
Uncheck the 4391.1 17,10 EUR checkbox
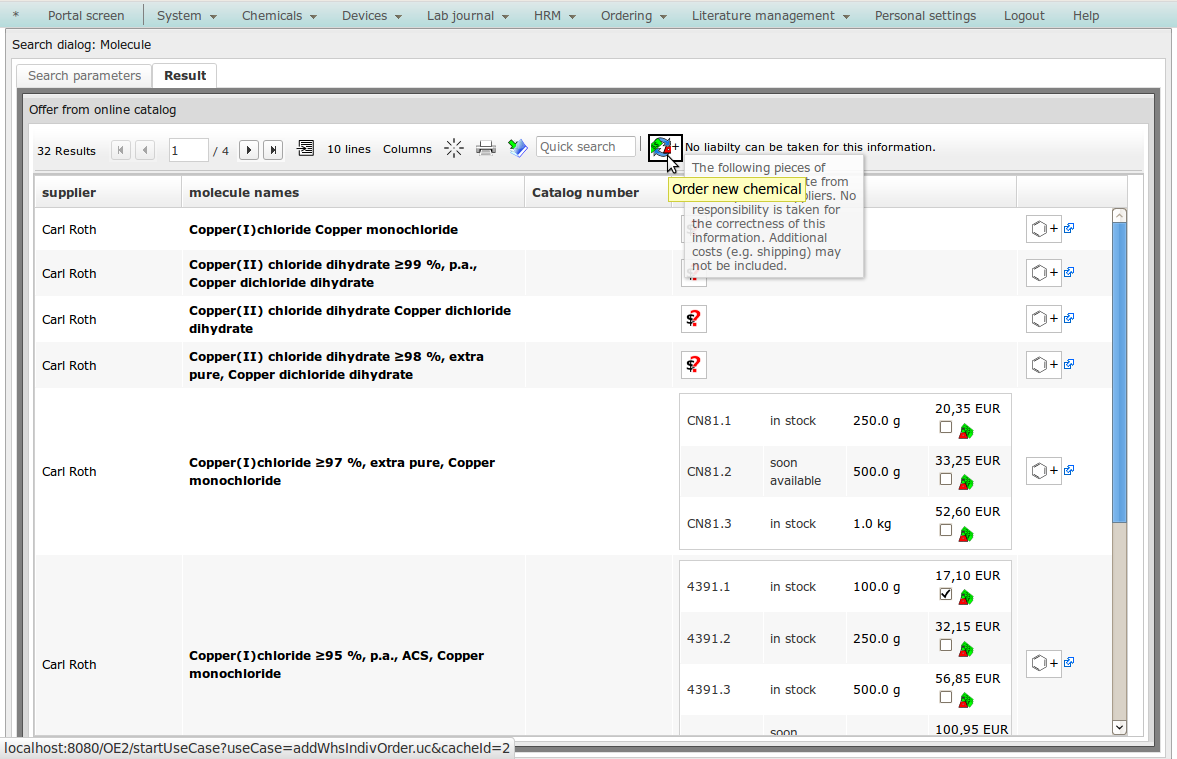[x=946, y=594]
